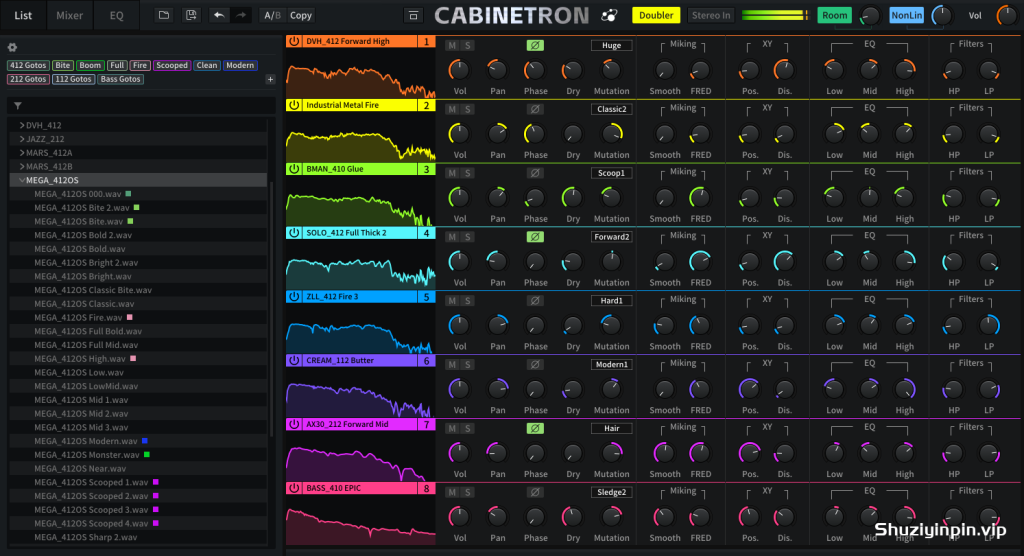Select the Fire tag button
The width and height of the screenshot is (1024, 556).
[x=140, y=65]
